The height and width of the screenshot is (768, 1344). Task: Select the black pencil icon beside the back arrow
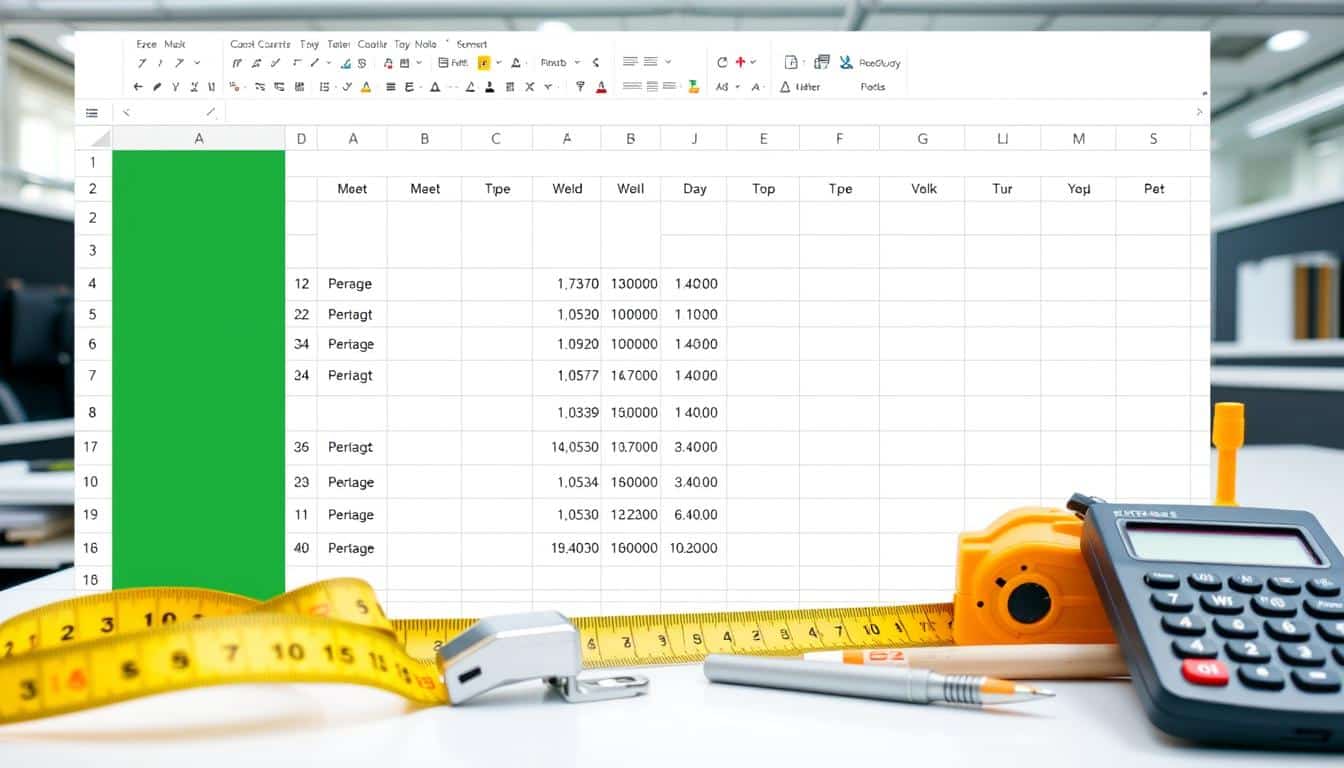pyautogui.click(x=157, y=87)
